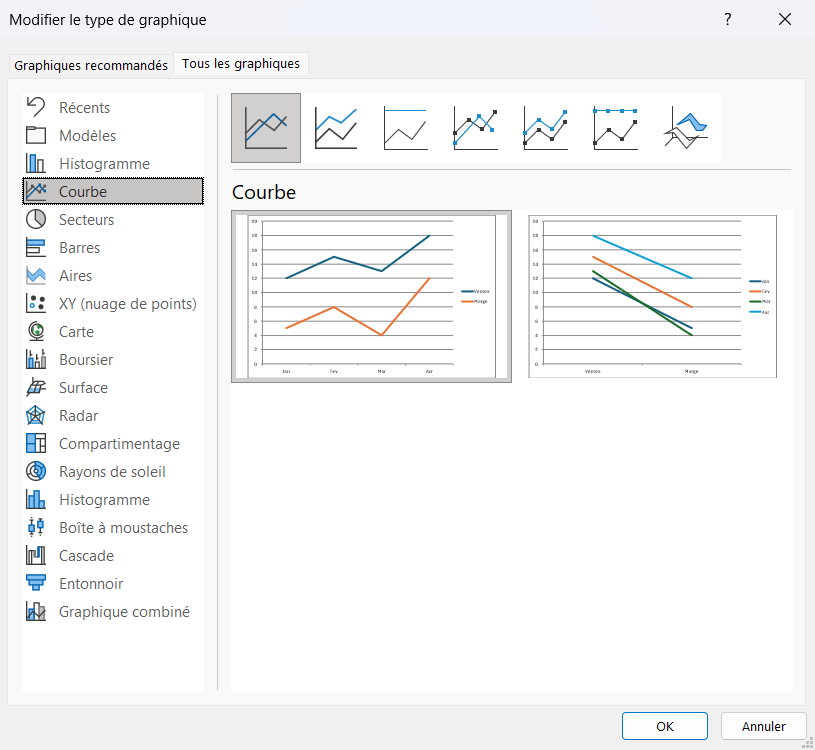The width and height of the screenshot is (815, 750).
Task: Select the Graphique combiné category
Action: click(113, 612)
